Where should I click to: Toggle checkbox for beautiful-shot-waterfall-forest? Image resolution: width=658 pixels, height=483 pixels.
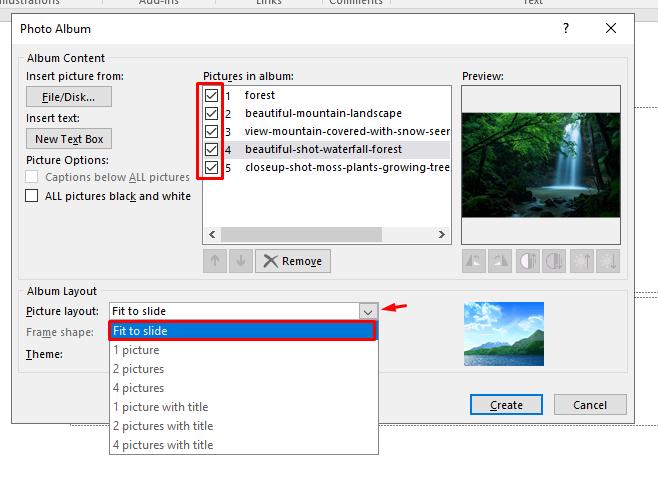(x=212, y=149)
